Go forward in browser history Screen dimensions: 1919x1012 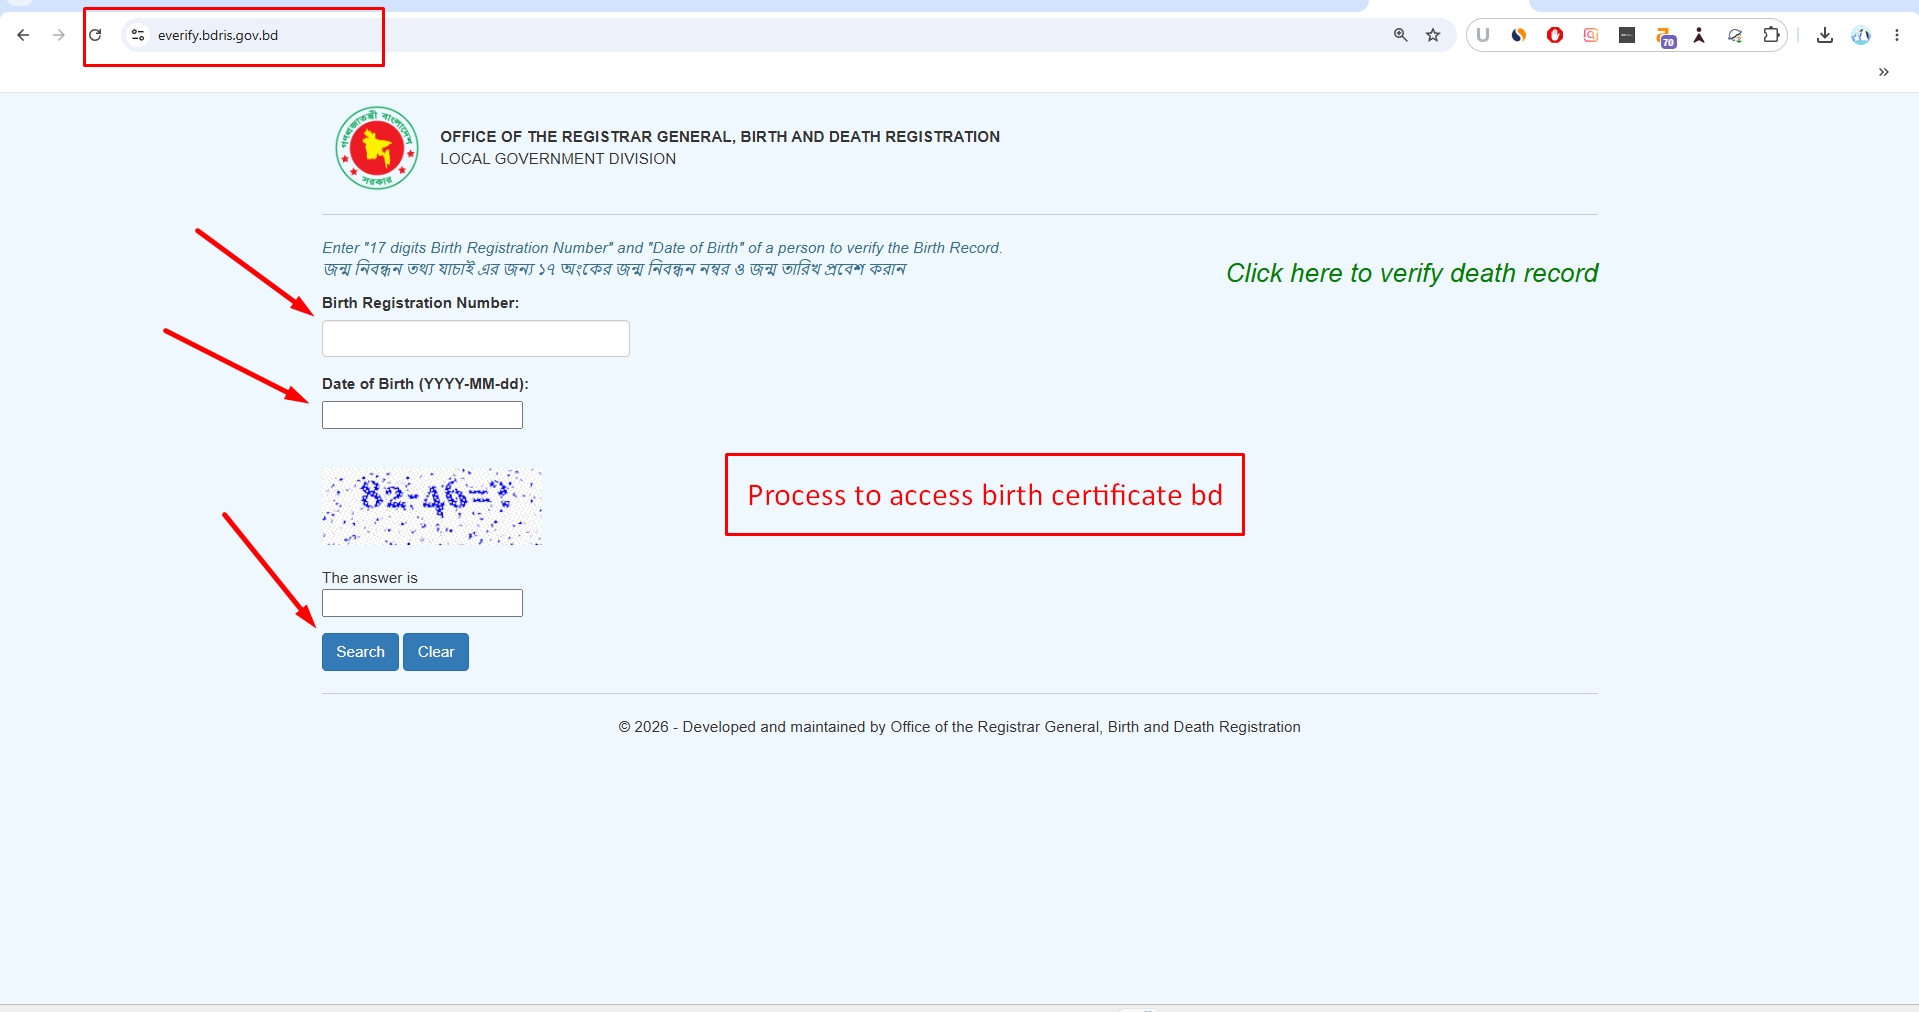[59, 35]
